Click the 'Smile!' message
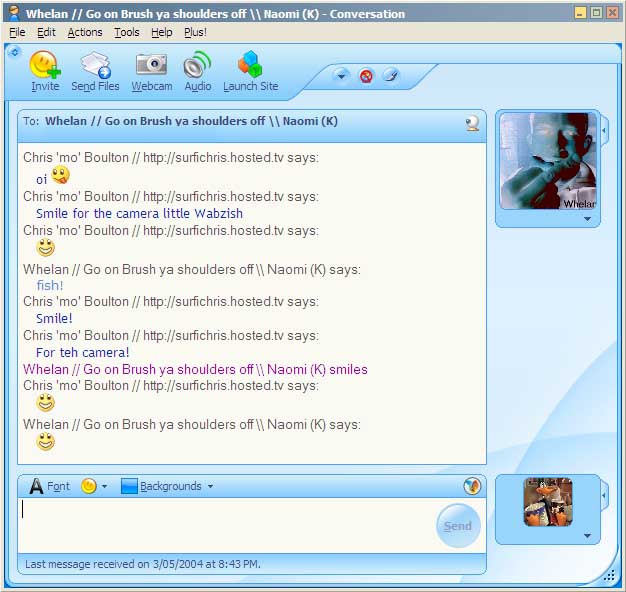 tap(54, 319)
